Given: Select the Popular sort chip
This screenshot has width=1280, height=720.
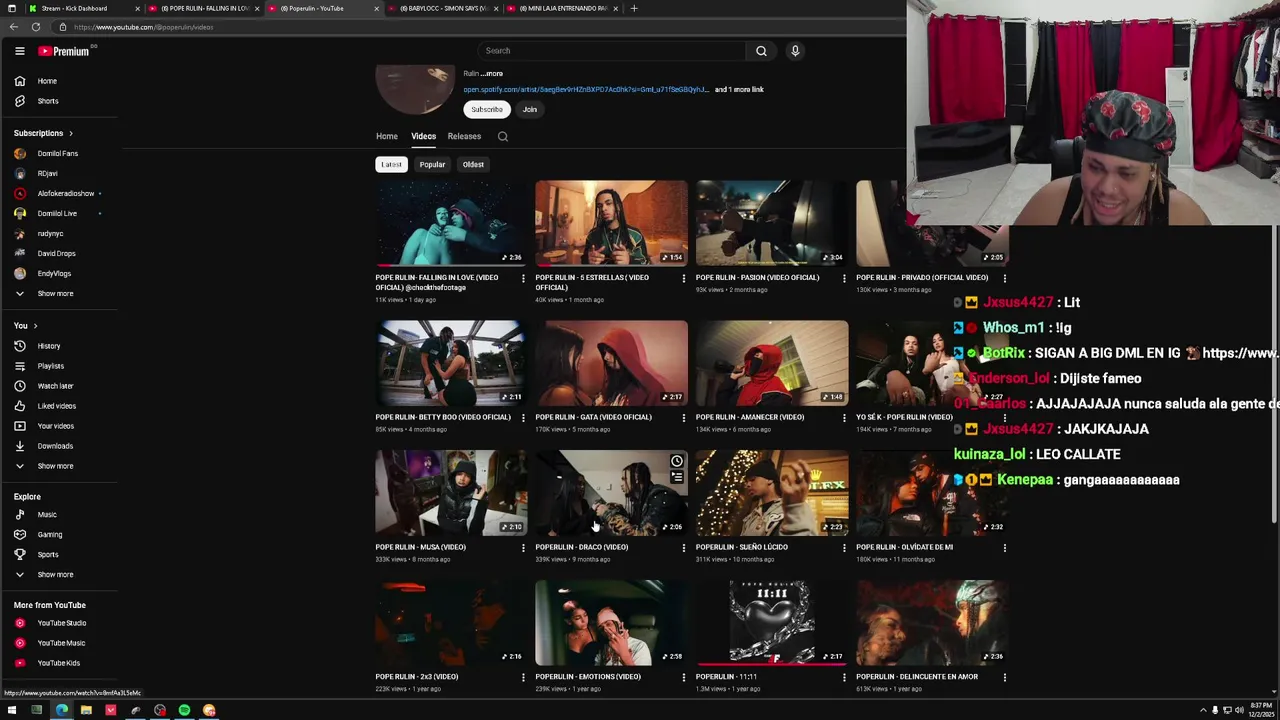Looking at the screenshot, I should coord(432,165).
